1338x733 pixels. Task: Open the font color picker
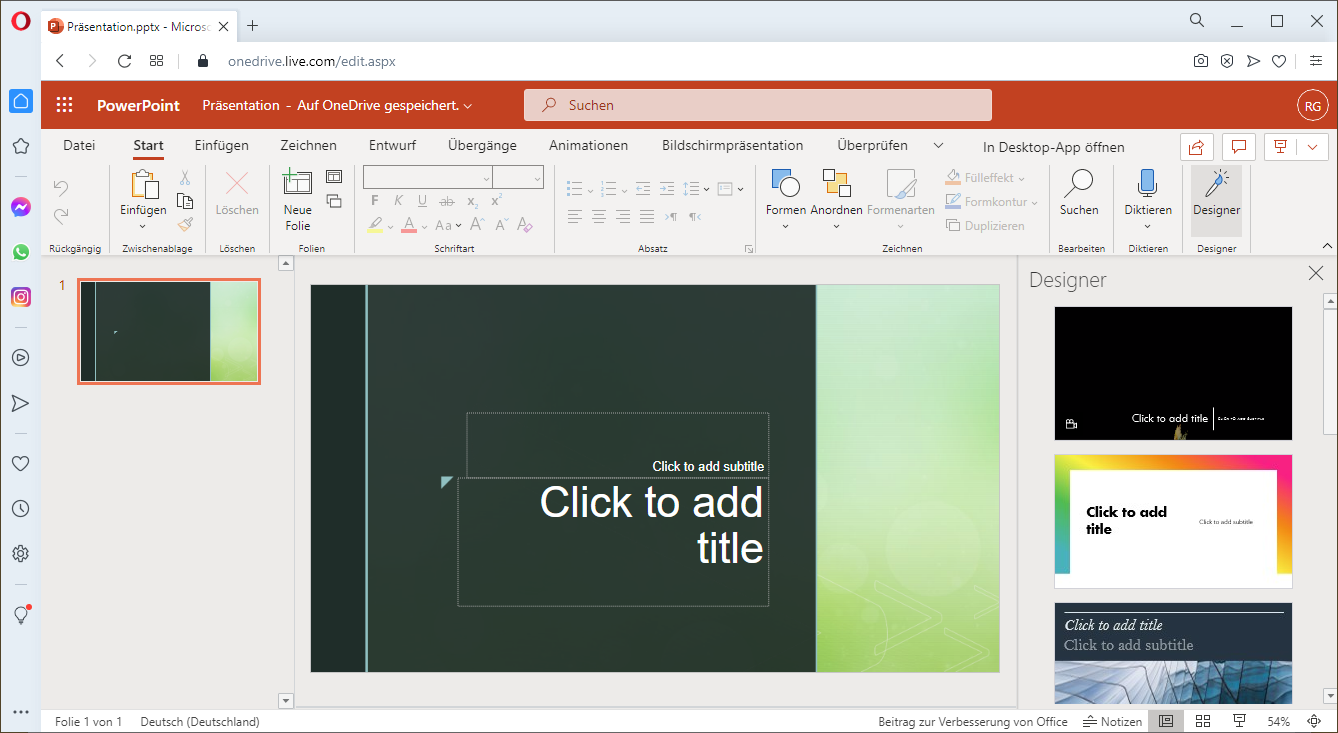[425, 226]
